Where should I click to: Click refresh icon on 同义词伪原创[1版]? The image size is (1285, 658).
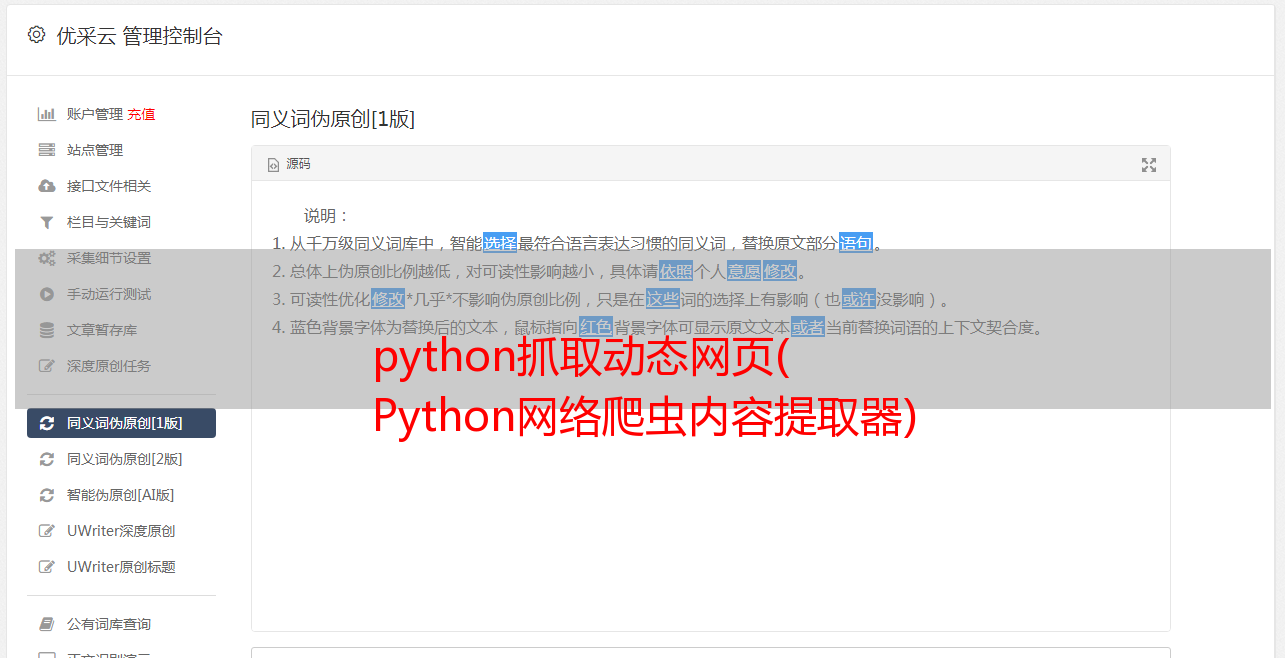pos(46,423)
